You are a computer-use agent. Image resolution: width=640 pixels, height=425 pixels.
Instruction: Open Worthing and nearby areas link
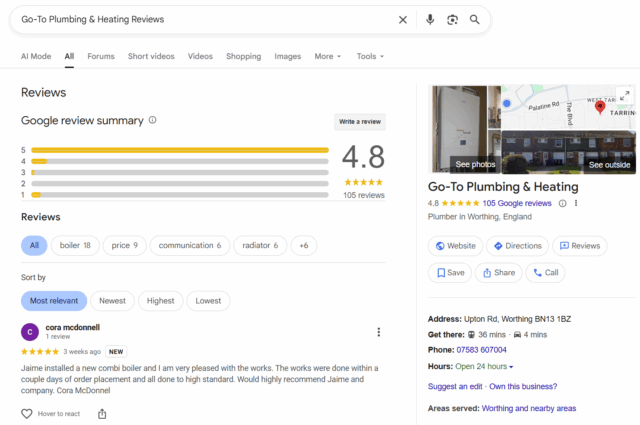pyautogui.click(x=529, y=408)
